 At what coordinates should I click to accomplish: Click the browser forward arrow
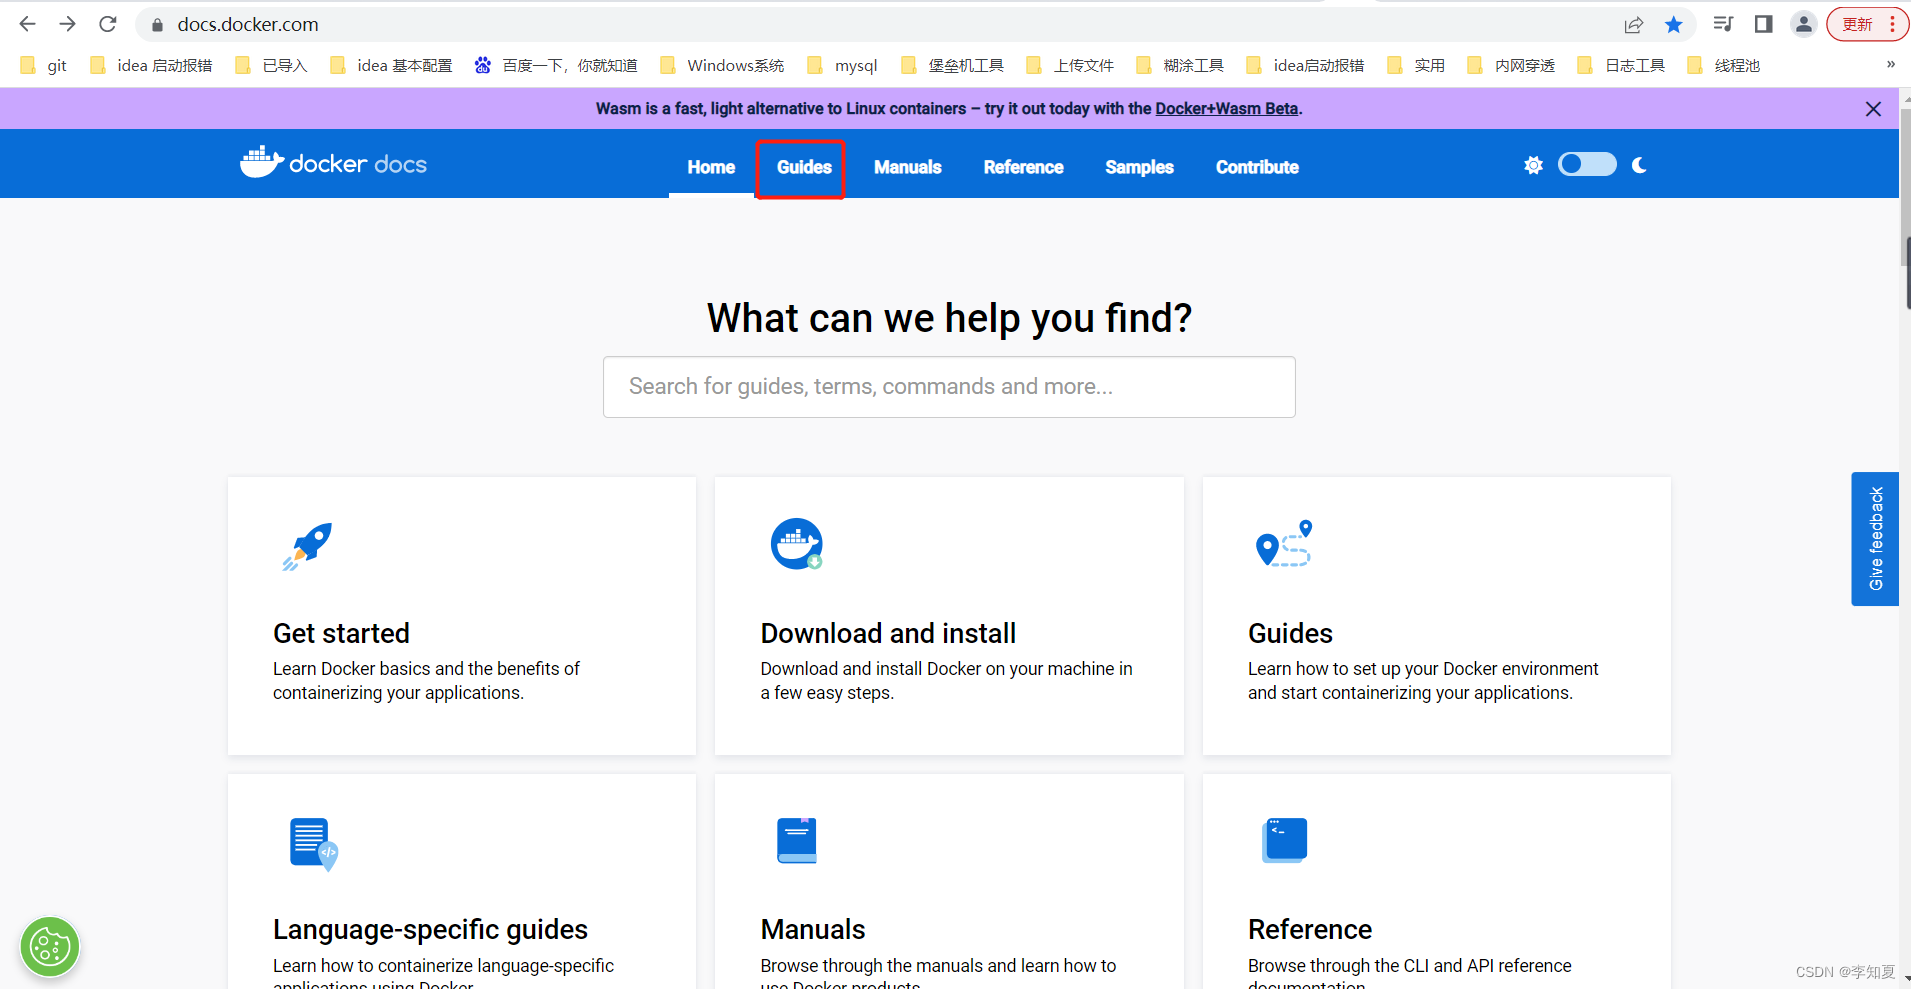67,24
